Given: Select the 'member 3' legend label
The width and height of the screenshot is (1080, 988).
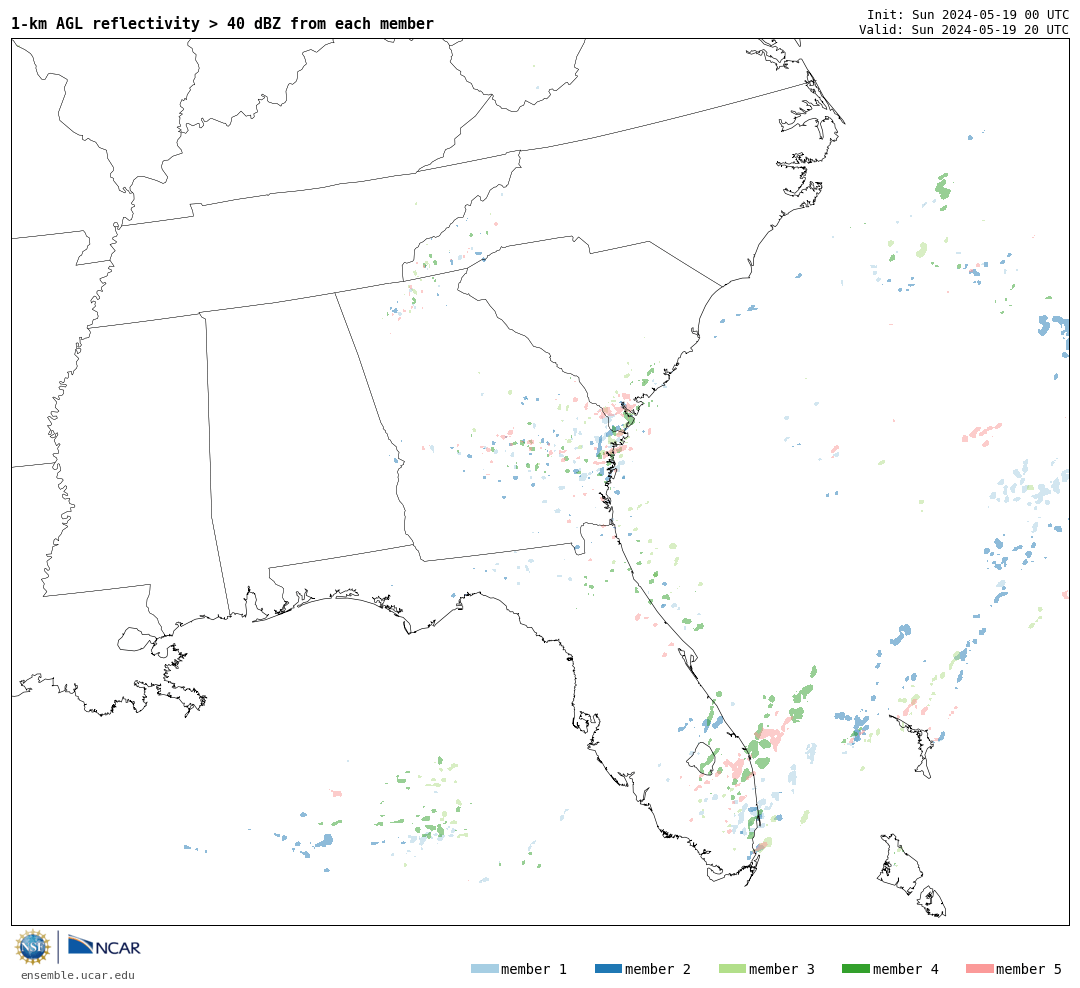Looking at the screenshot, I should tap(782, 969).
